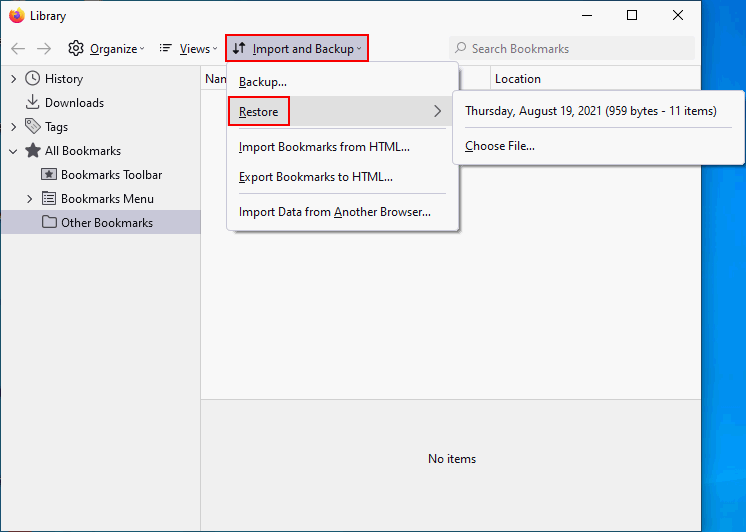Click the Restore submenu arrow

(x=438, y=111)
